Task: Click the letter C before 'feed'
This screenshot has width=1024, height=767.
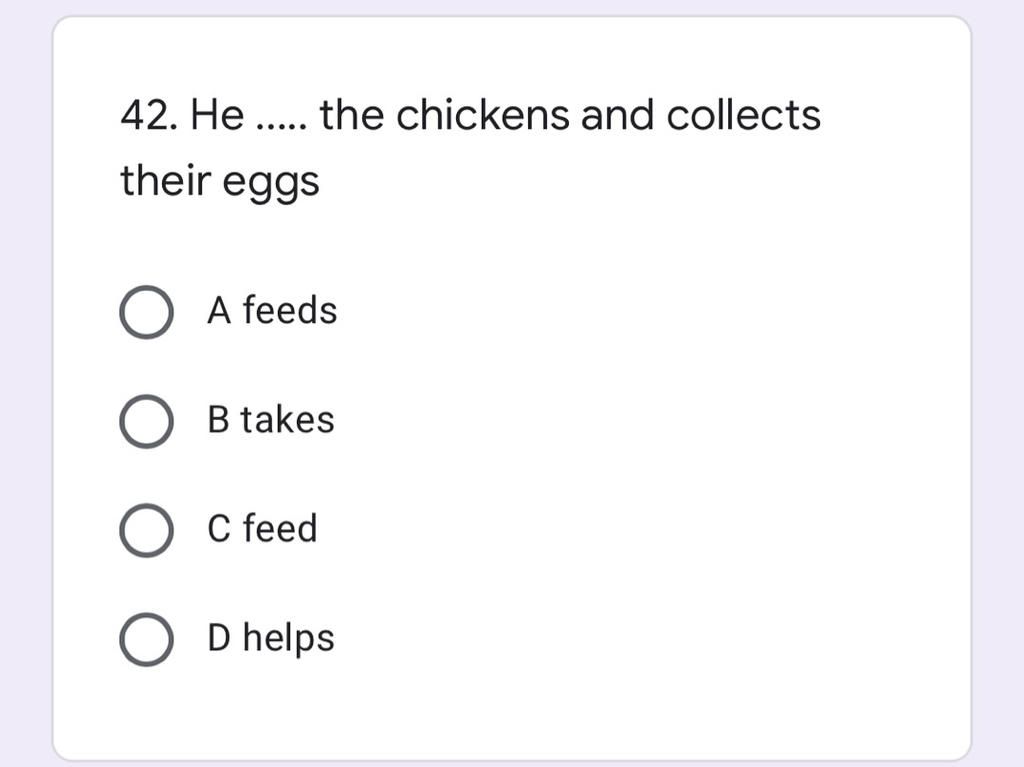Action: tap(219, 529)
